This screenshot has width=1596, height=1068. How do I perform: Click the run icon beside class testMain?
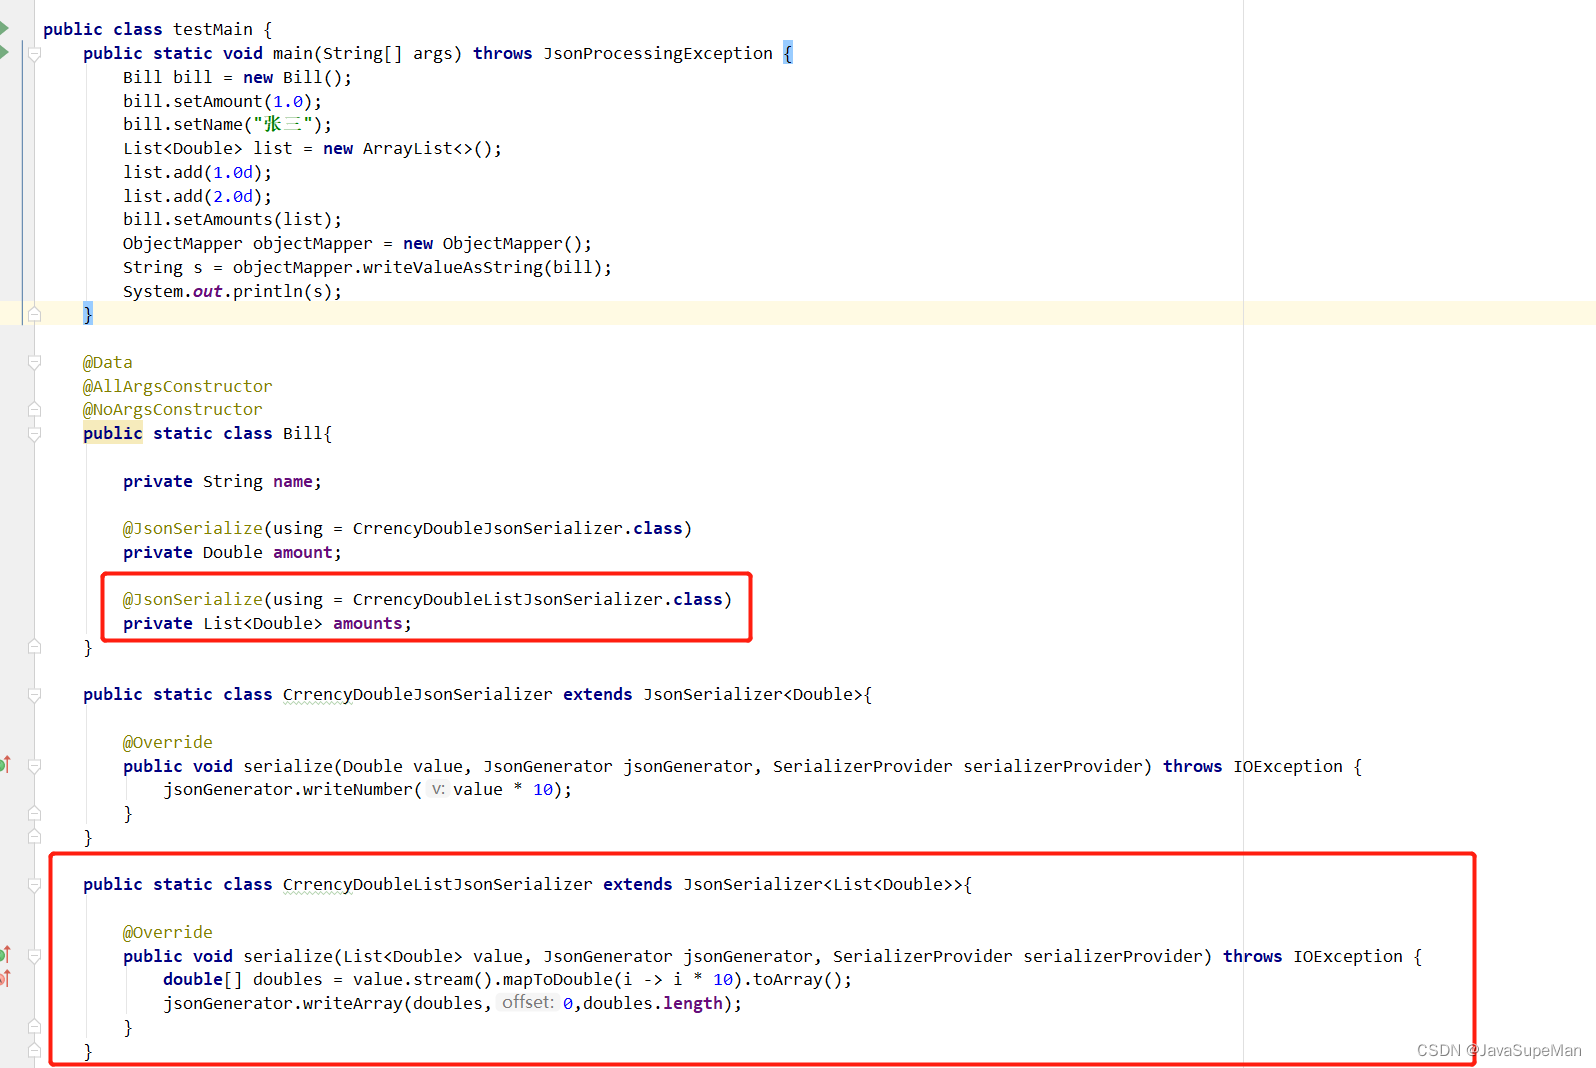(4, 28)
